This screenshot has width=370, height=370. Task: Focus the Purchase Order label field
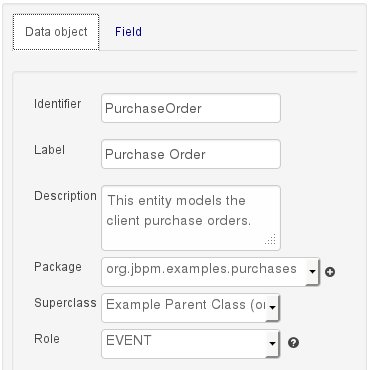tap(191, 154)
